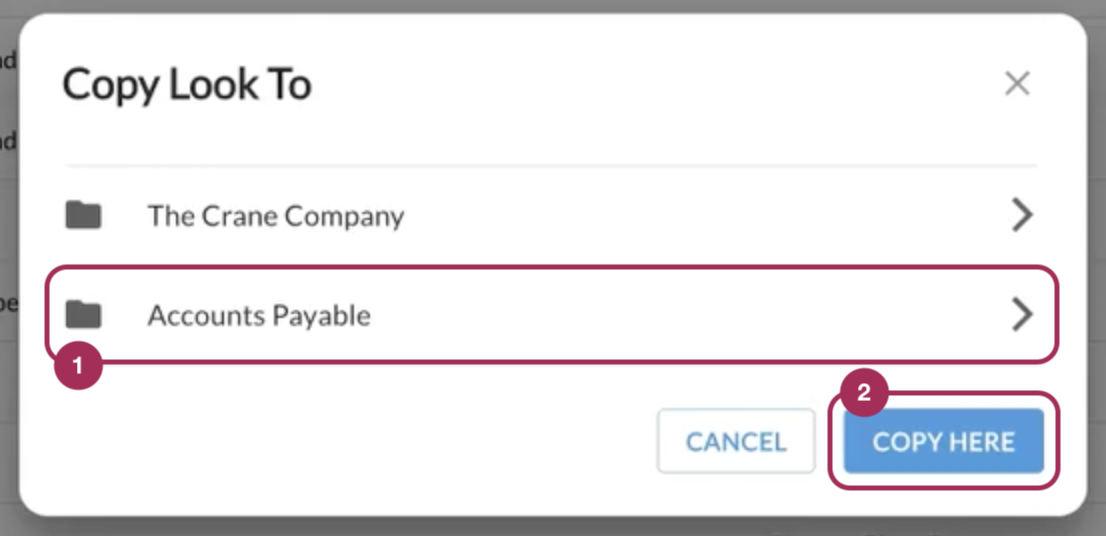1106x536 pixels.
Task: Click the Copy Look To dialog title
Action: (x=187, y=84)
